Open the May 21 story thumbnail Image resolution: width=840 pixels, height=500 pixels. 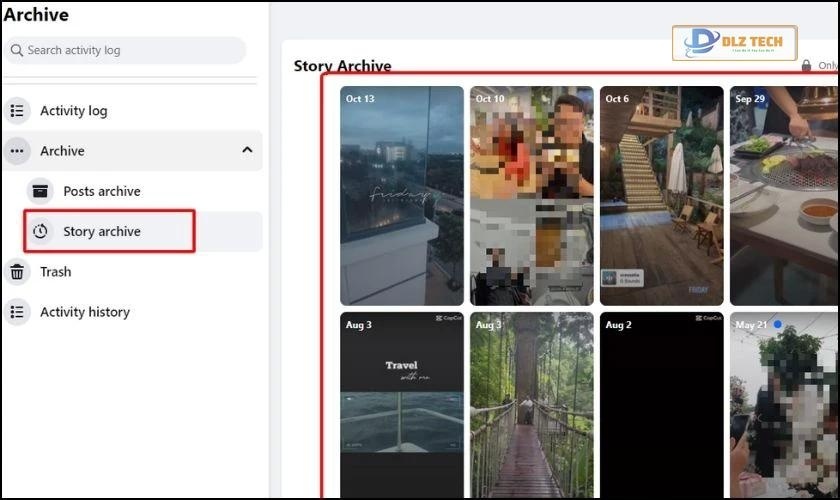pyautogui.click(x=784, y=405)
